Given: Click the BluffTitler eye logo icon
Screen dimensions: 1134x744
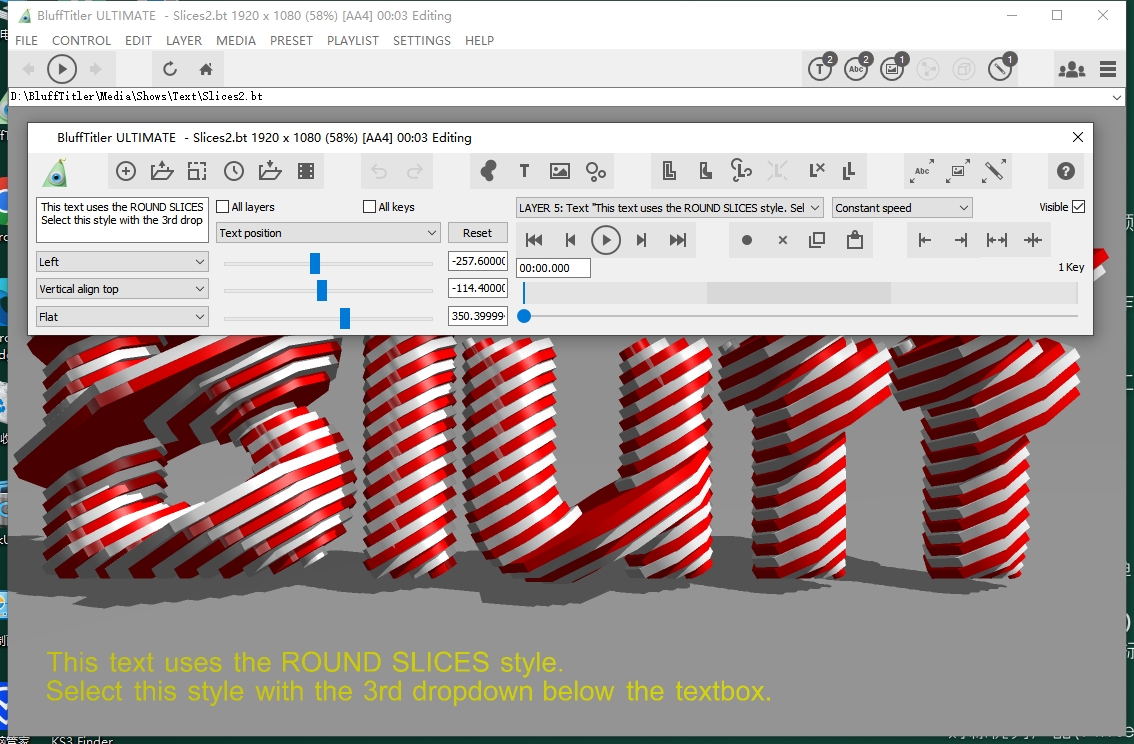Looking at the screenshot, I should tap(55, 172).
